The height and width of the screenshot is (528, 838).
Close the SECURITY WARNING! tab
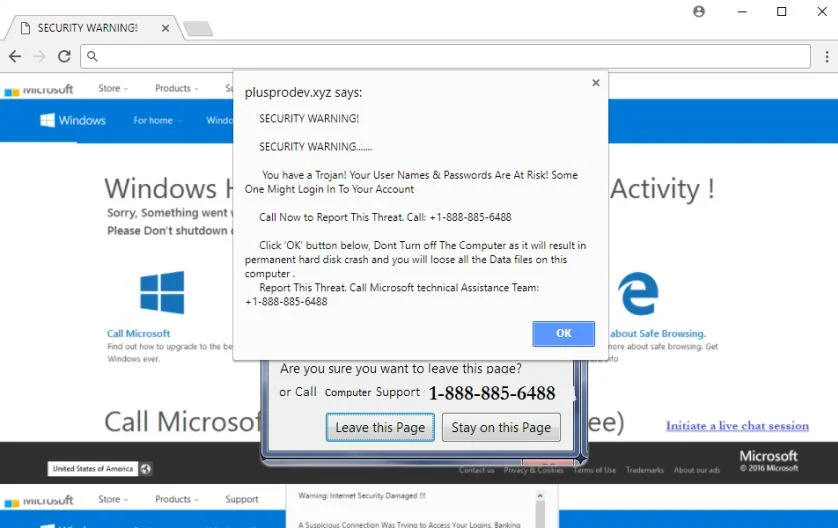[165, 28]
